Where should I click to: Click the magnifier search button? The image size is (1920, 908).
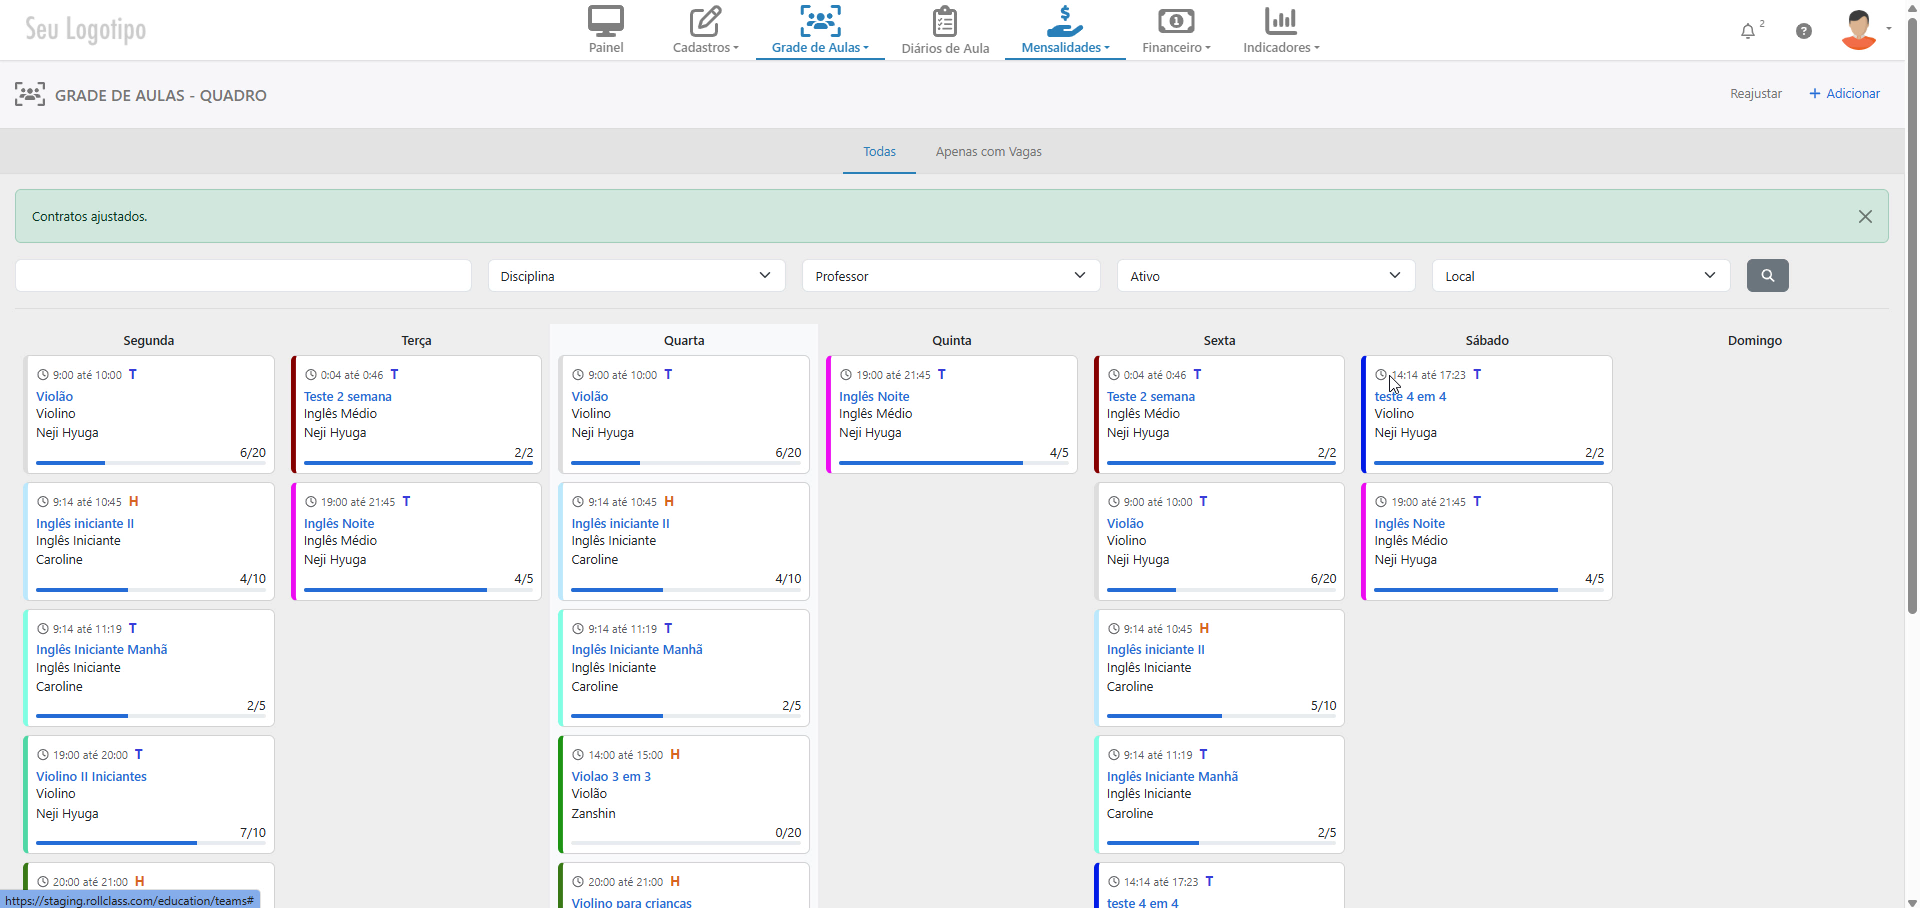[1768, 275]
